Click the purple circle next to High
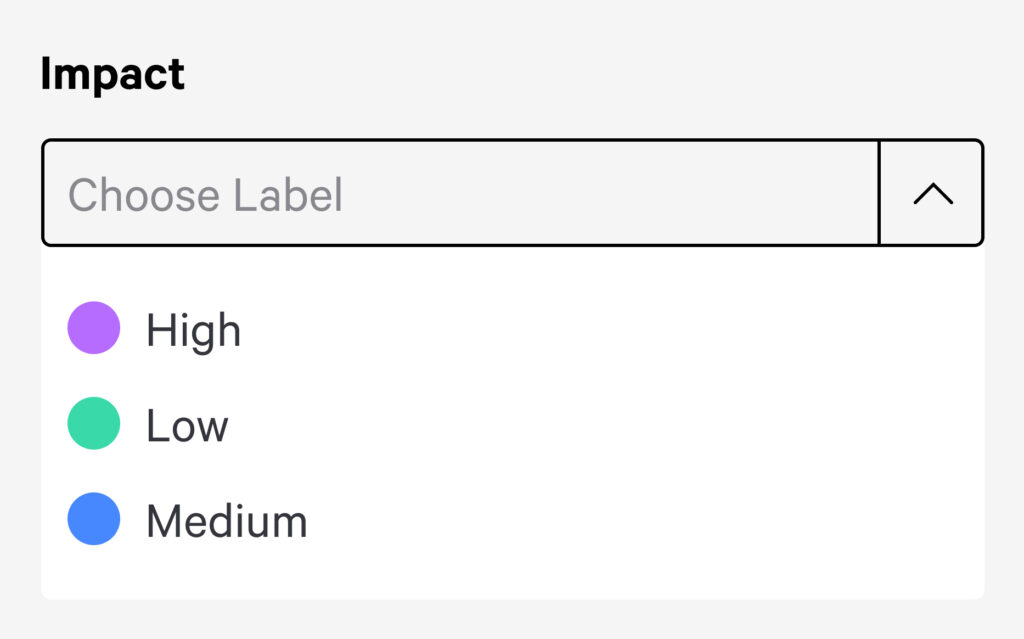This screenshot has width=1024, height=639. click(x=94, y=328)
